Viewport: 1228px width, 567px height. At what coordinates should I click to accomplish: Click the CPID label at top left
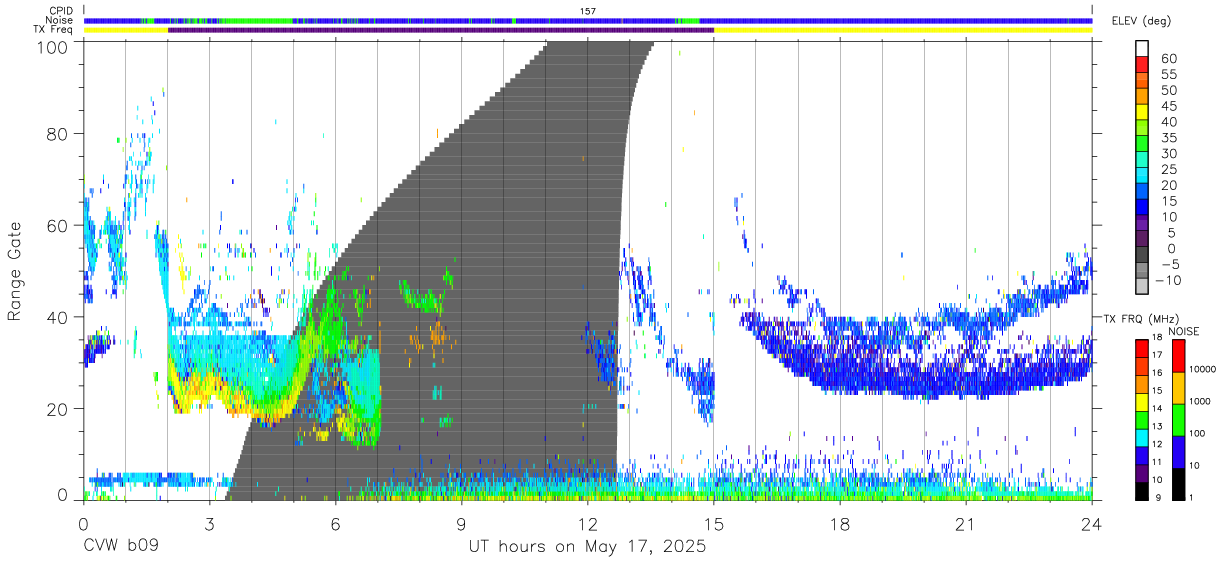(x=60, y=10)
